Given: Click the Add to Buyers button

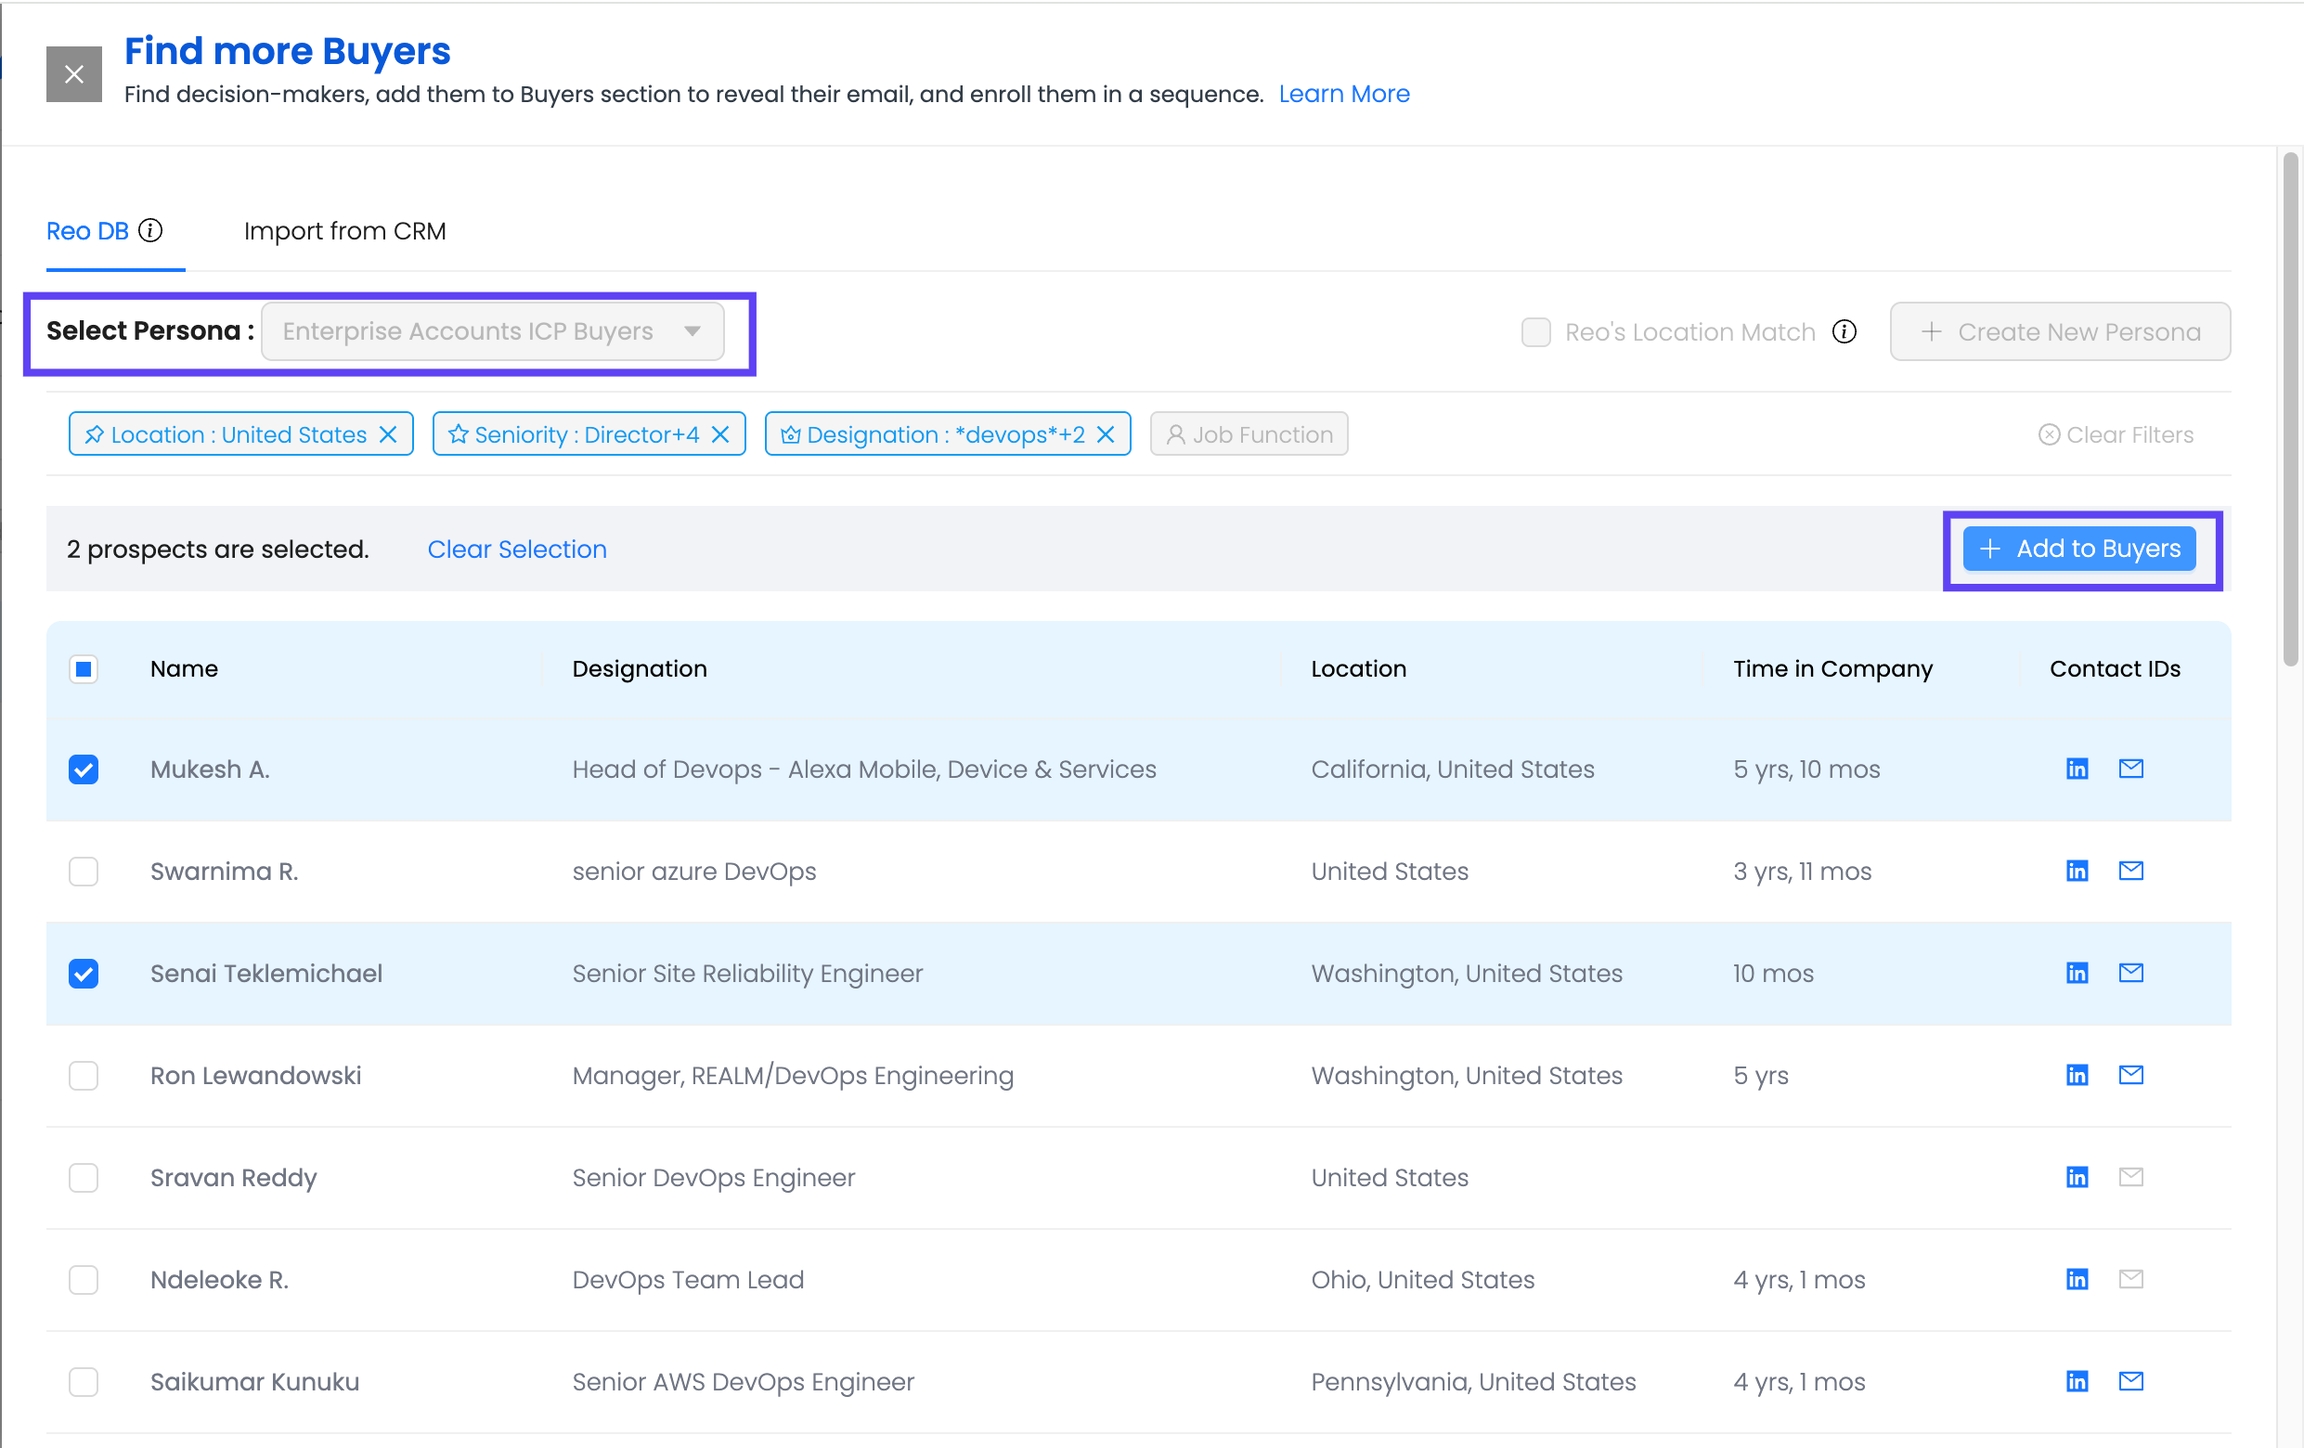Looking at the screenshot, I should tap(2080, 549).
